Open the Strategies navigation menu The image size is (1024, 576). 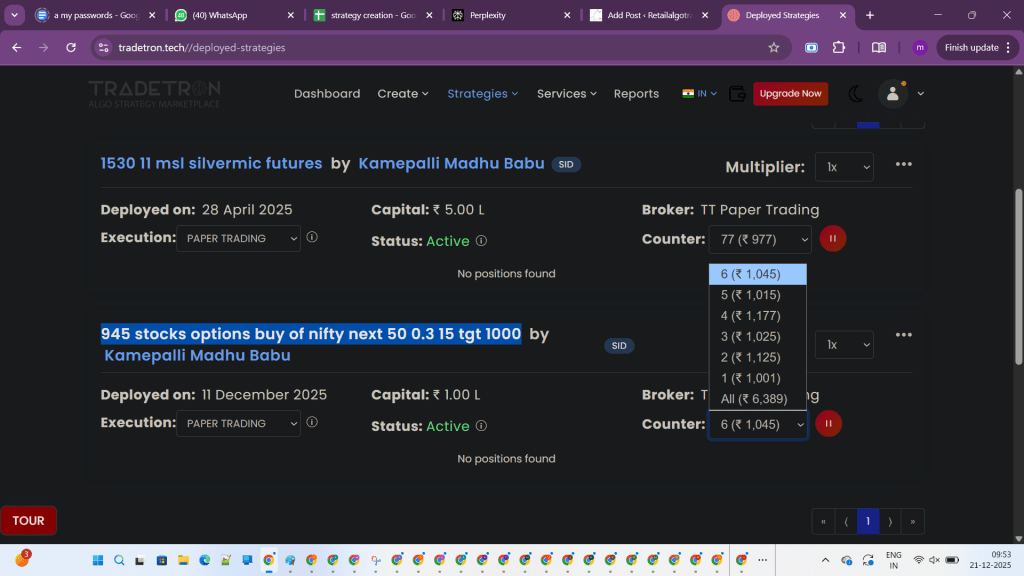pyautogui.click(x=482, y=94)
